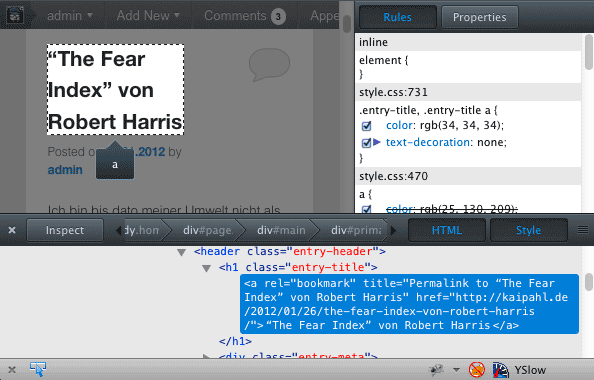Click the YSlow label in status bar

coord(530,370)
